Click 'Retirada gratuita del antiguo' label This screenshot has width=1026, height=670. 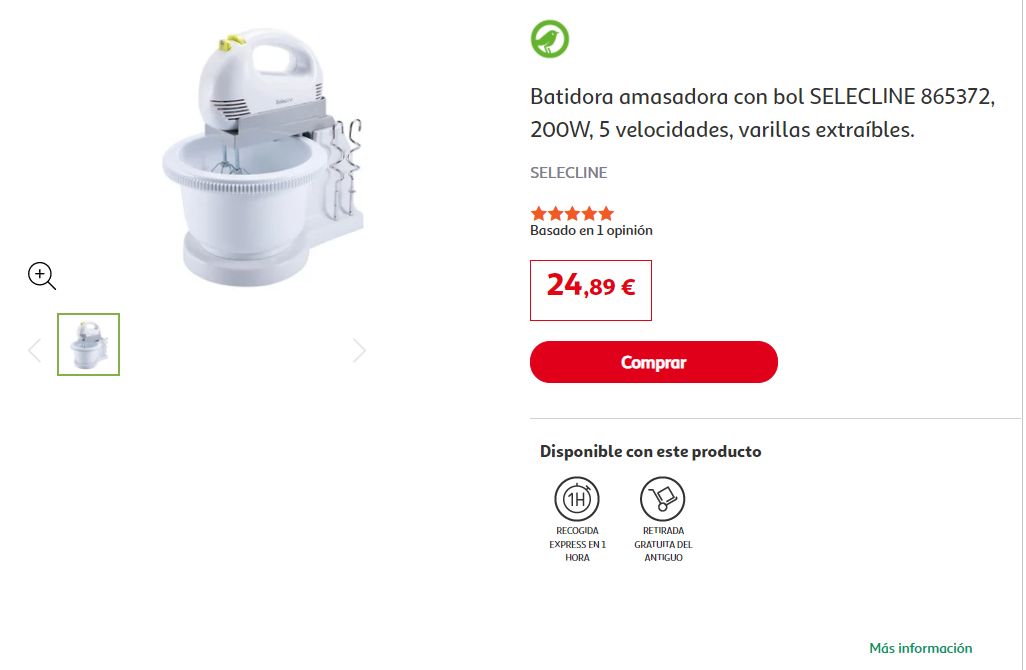click(663, 544)
